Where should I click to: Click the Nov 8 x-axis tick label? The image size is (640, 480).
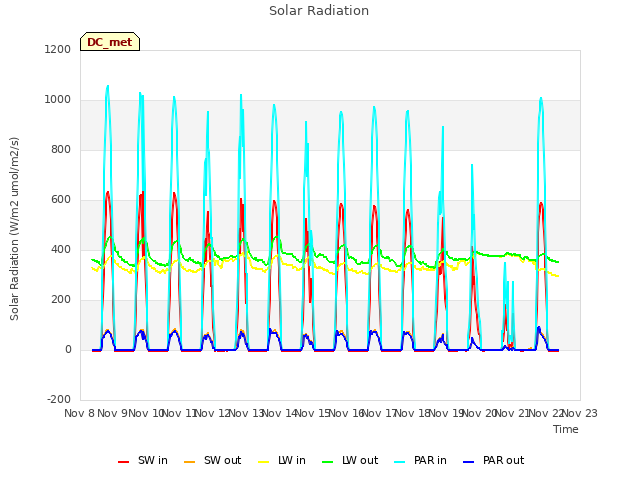tap(79, 413)
